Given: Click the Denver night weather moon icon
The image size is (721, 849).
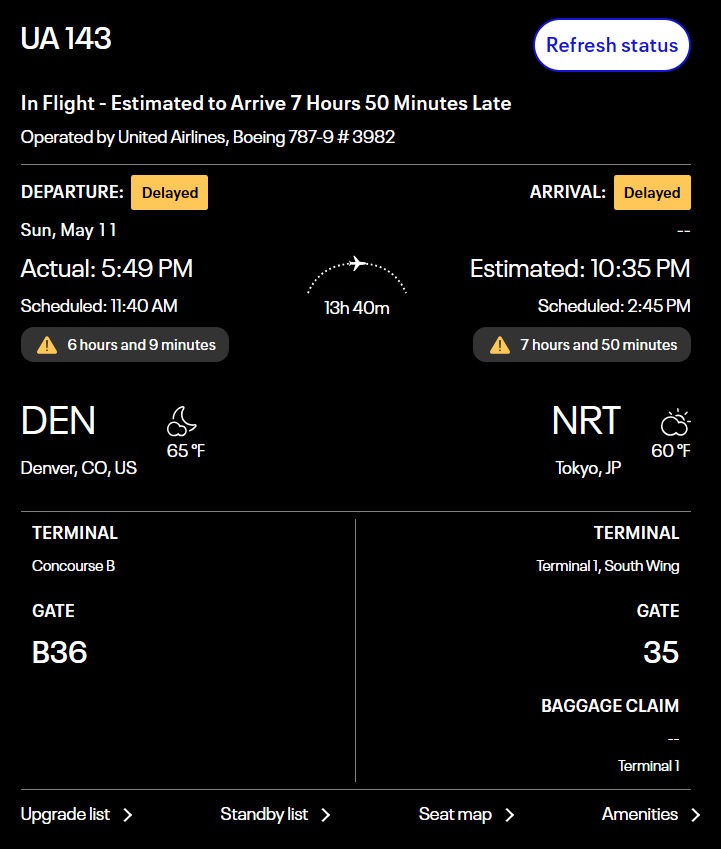Looking at the screenshot, I should (x=181, y=421).
